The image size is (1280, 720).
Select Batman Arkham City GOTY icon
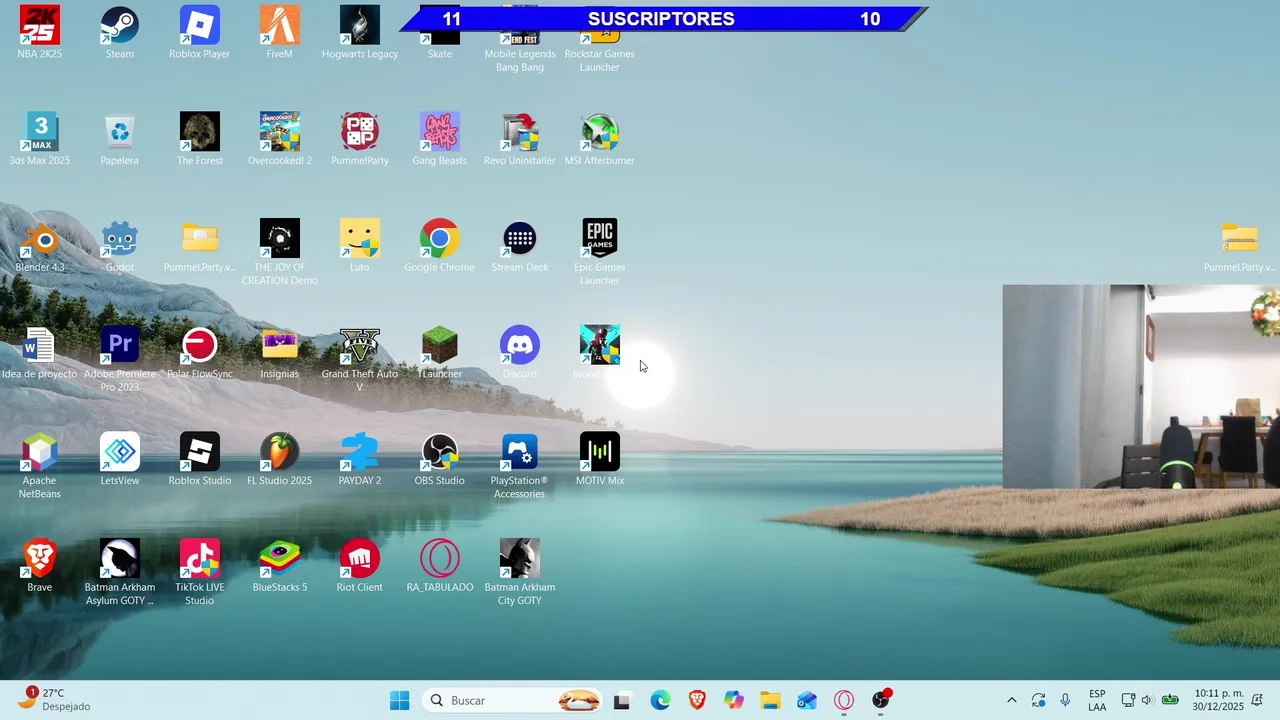520,559
